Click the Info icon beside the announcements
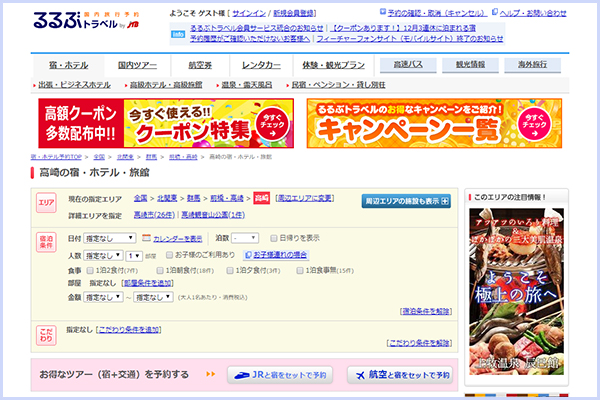This screenshot has width=600, height=400. [x=177, y=33]
